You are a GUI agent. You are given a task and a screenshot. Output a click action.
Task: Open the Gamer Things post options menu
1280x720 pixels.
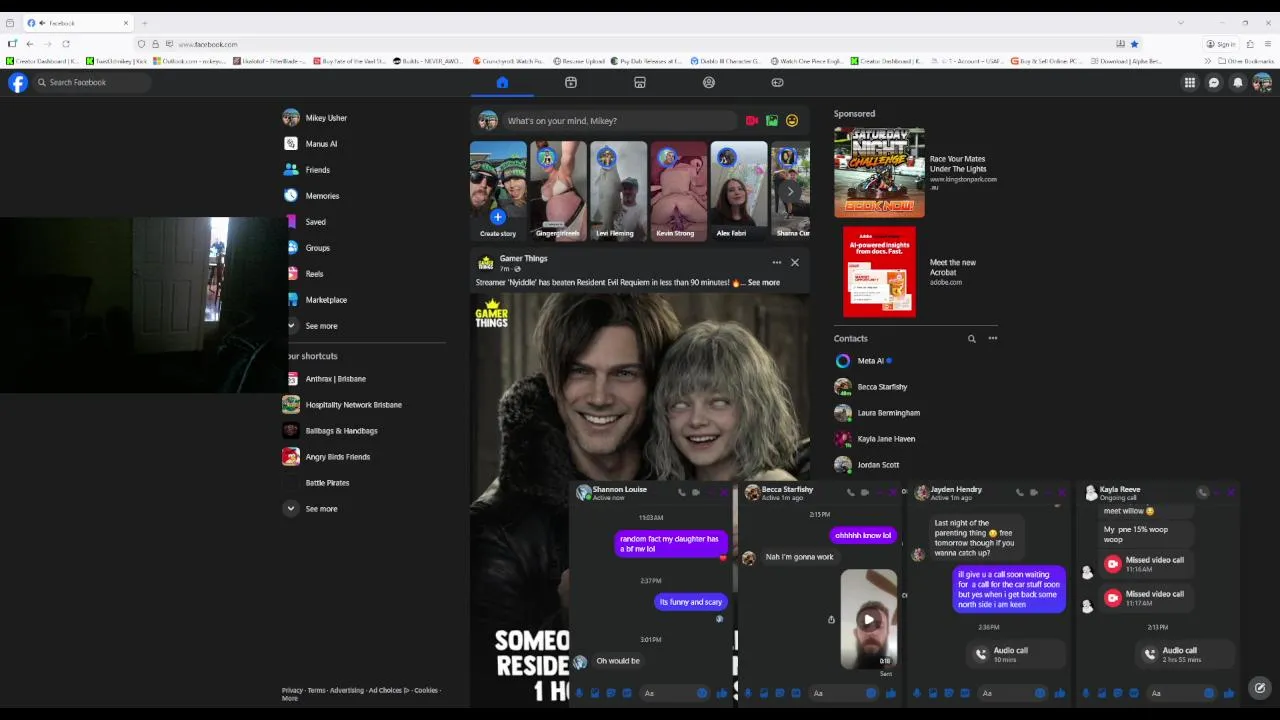click(776, 263)
